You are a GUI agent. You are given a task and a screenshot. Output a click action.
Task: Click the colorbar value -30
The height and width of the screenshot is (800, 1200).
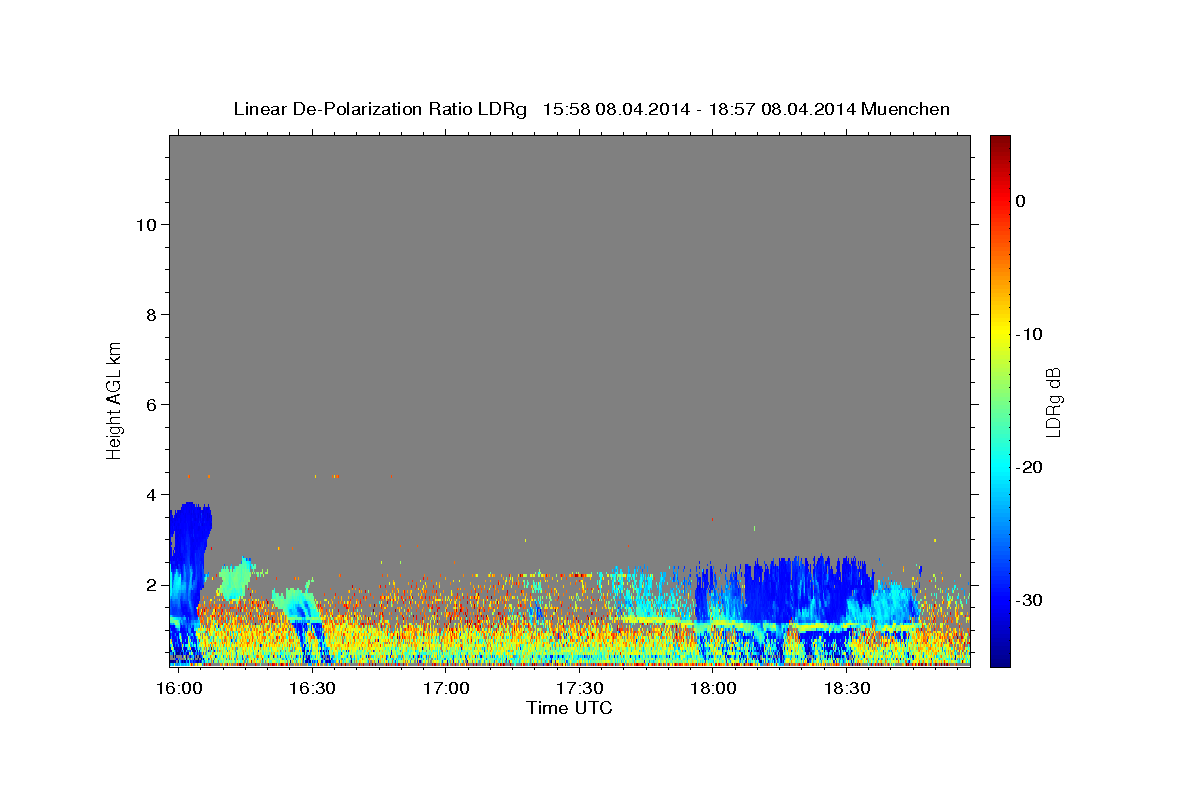pyautogui.click(x=1029, y=600)
